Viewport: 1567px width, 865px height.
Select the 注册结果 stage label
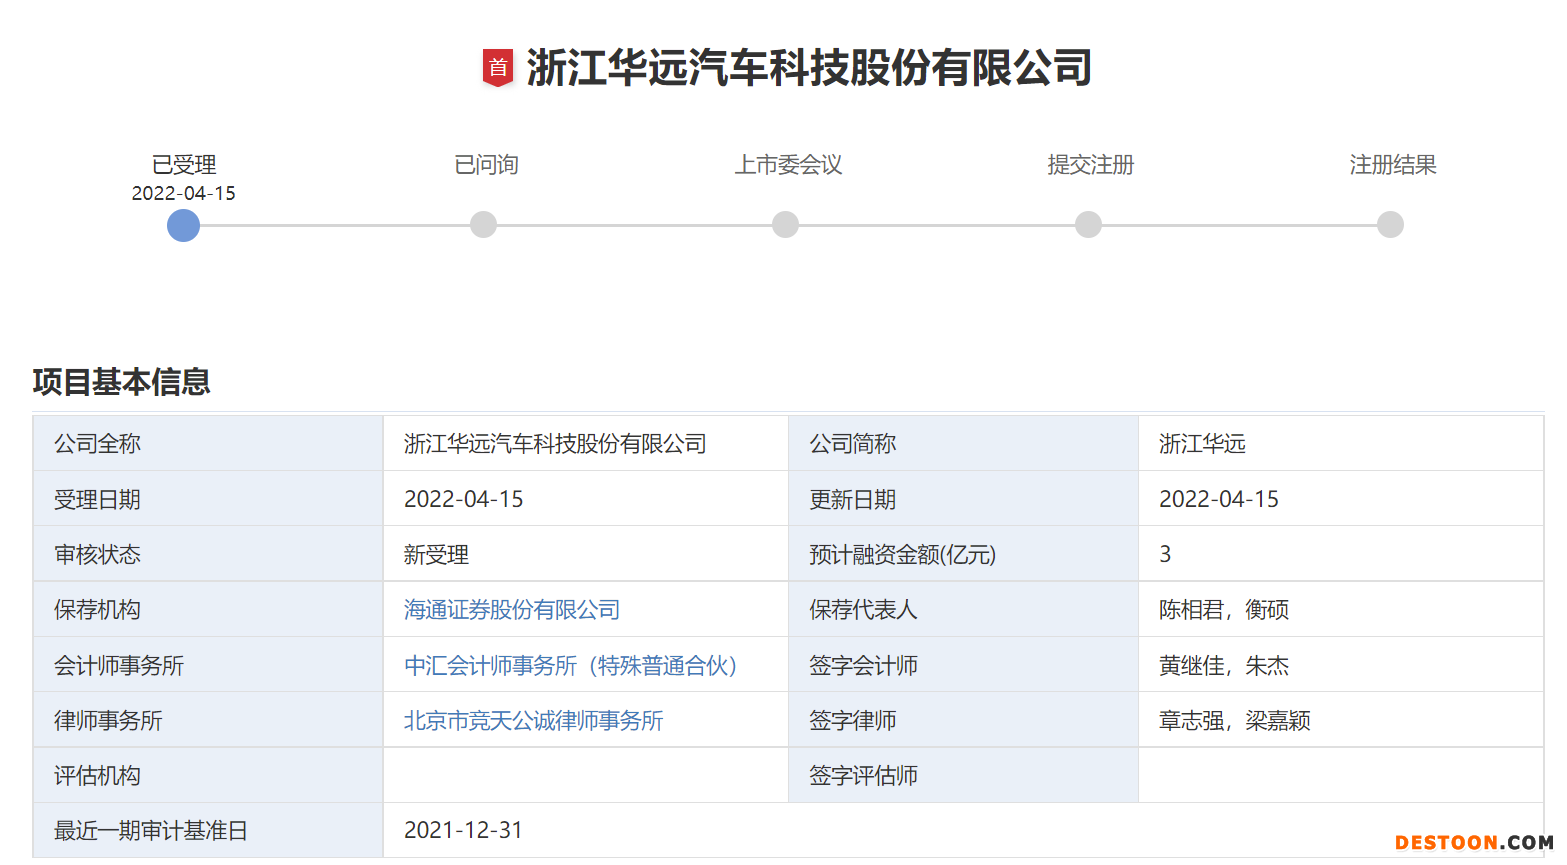click(1392, 165)
